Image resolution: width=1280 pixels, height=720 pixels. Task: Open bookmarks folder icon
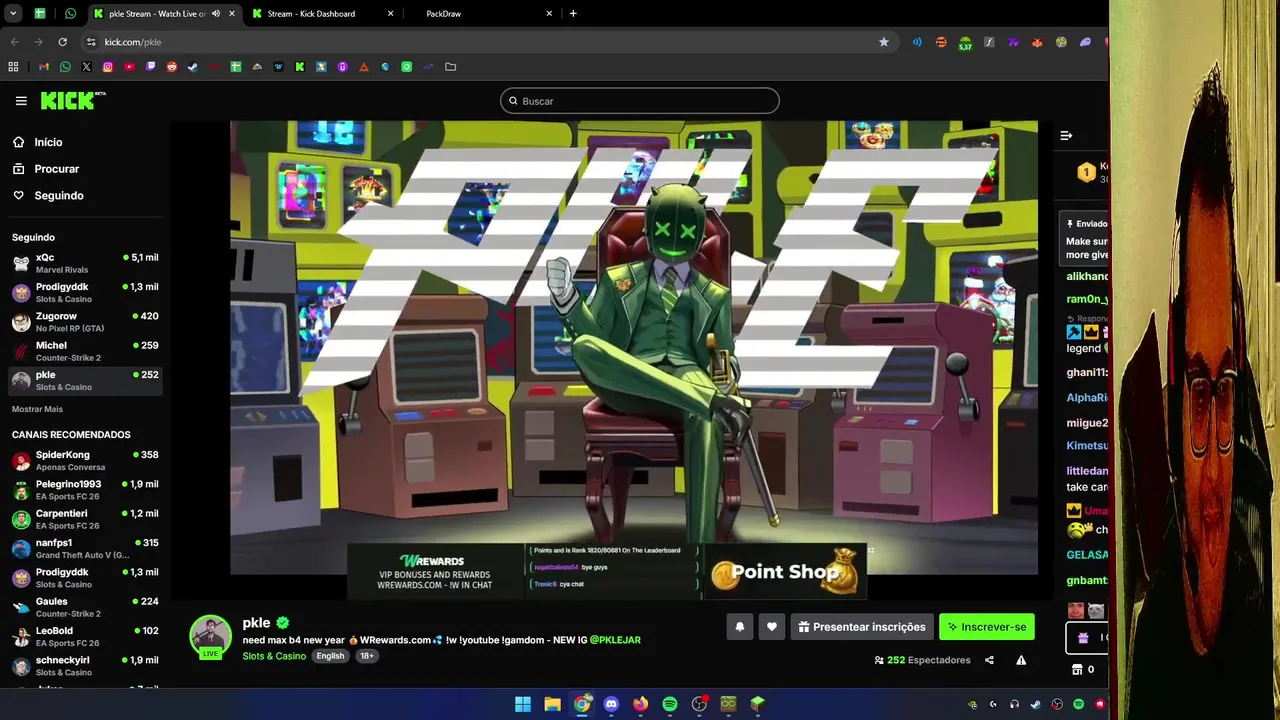pyautogui.click(x=450, y=67)
